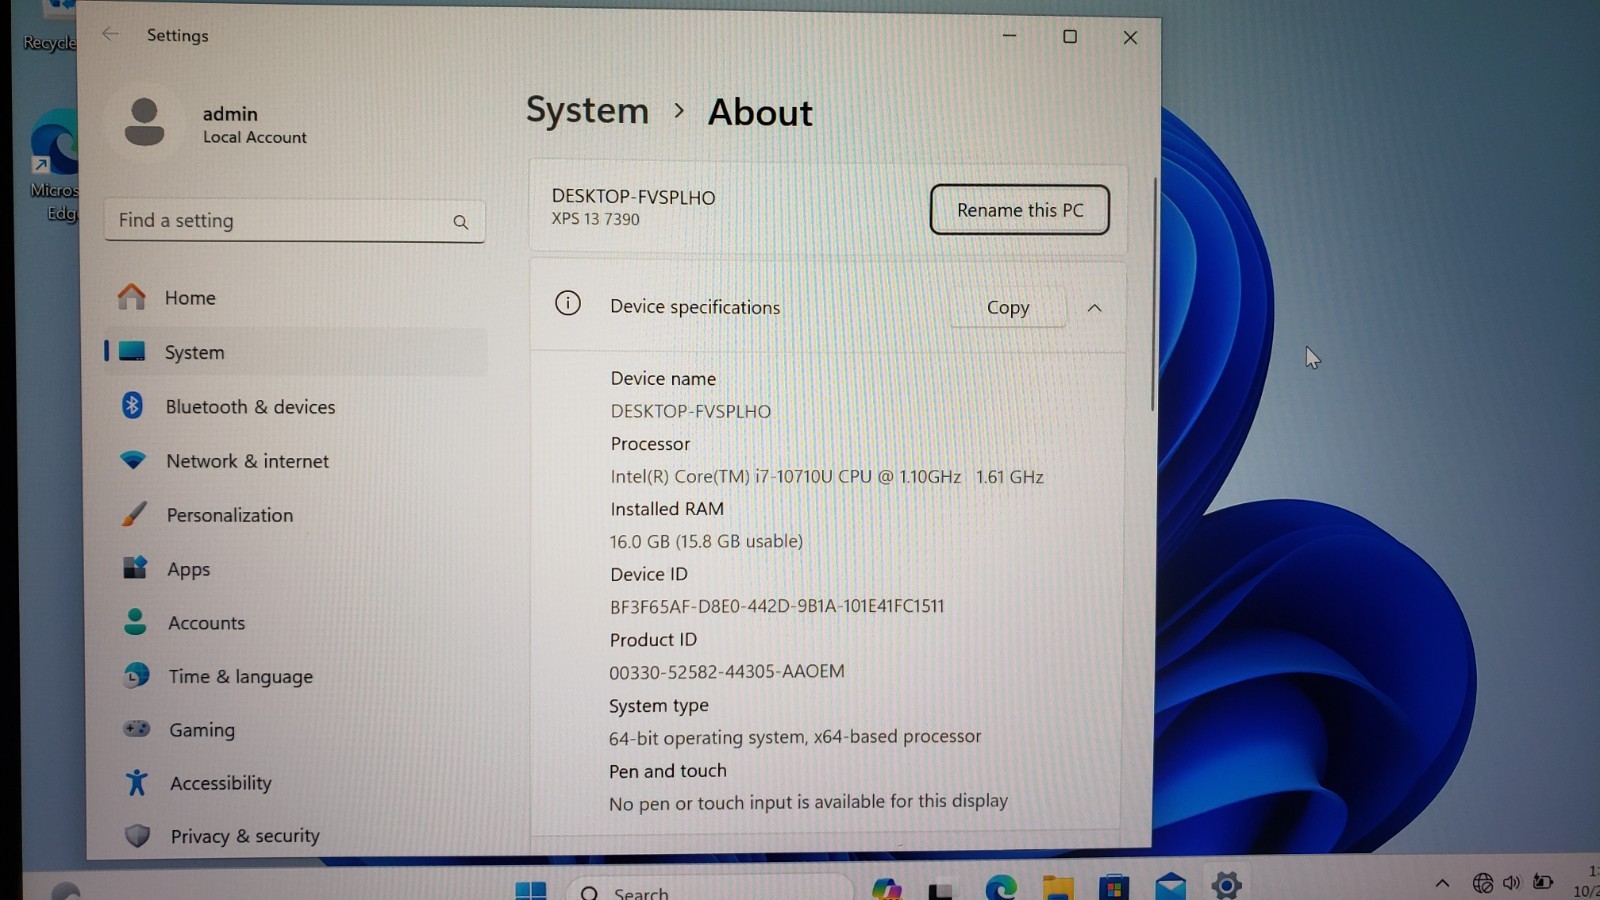
Task: Click the Accessibility figure icon
Action: coord(137,782)
